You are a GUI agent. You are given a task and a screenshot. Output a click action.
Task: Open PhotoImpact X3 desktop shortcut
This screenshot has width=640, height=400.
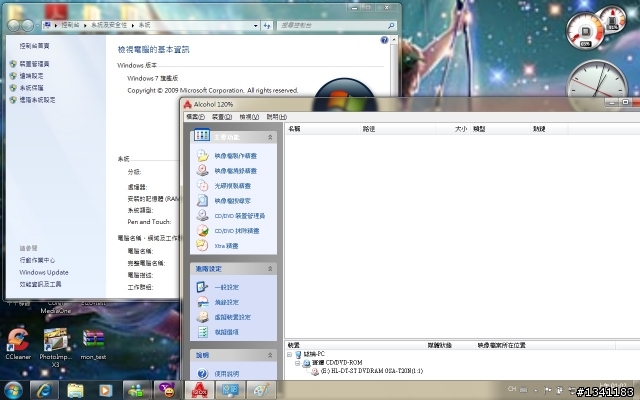pyautogui.click(x=56, y=348)
